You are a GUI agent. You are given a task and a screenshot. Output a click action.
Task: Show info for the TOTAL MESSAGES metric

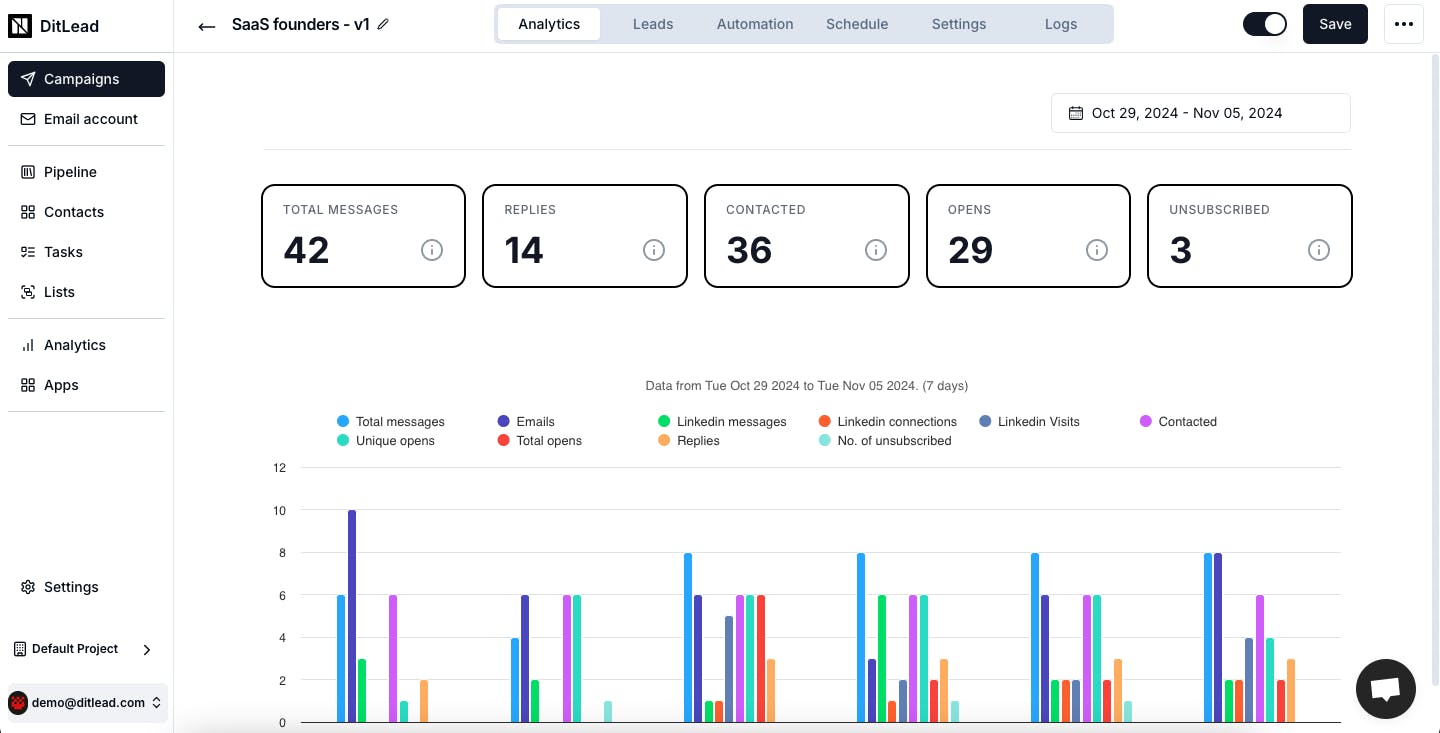431,250
